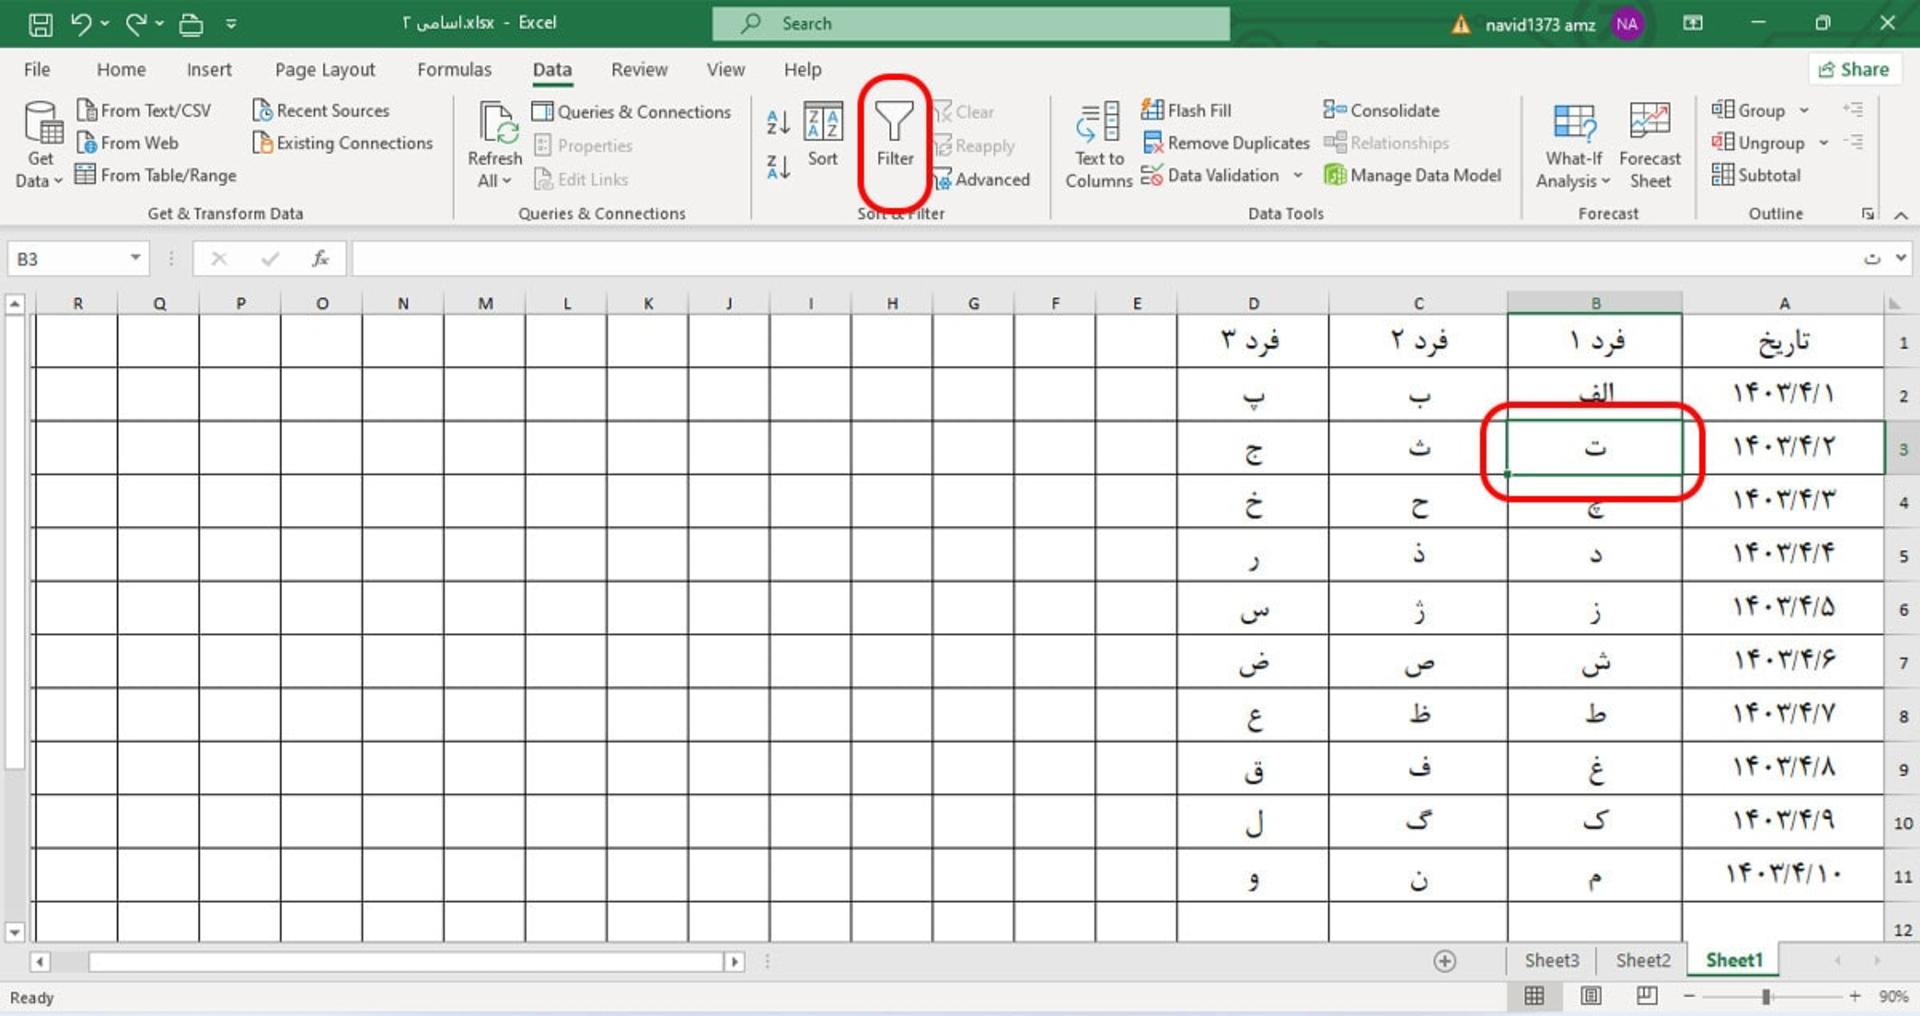Customize Quick Access Toolbar dropdown
Viewport: 1920px width, 1016px height.
tap(231, 24)
